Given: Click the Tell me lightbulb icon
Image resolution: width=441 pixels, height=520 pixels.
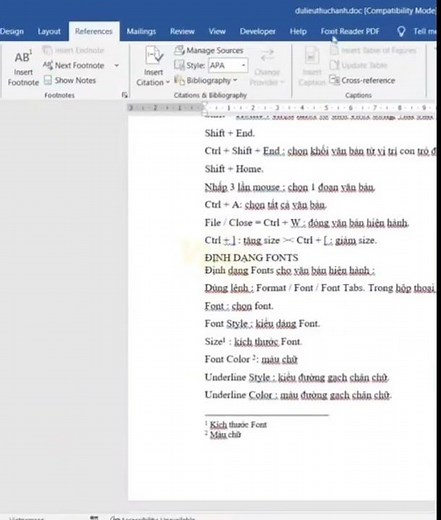Looking at the screenshot, I should coord(401,31).
